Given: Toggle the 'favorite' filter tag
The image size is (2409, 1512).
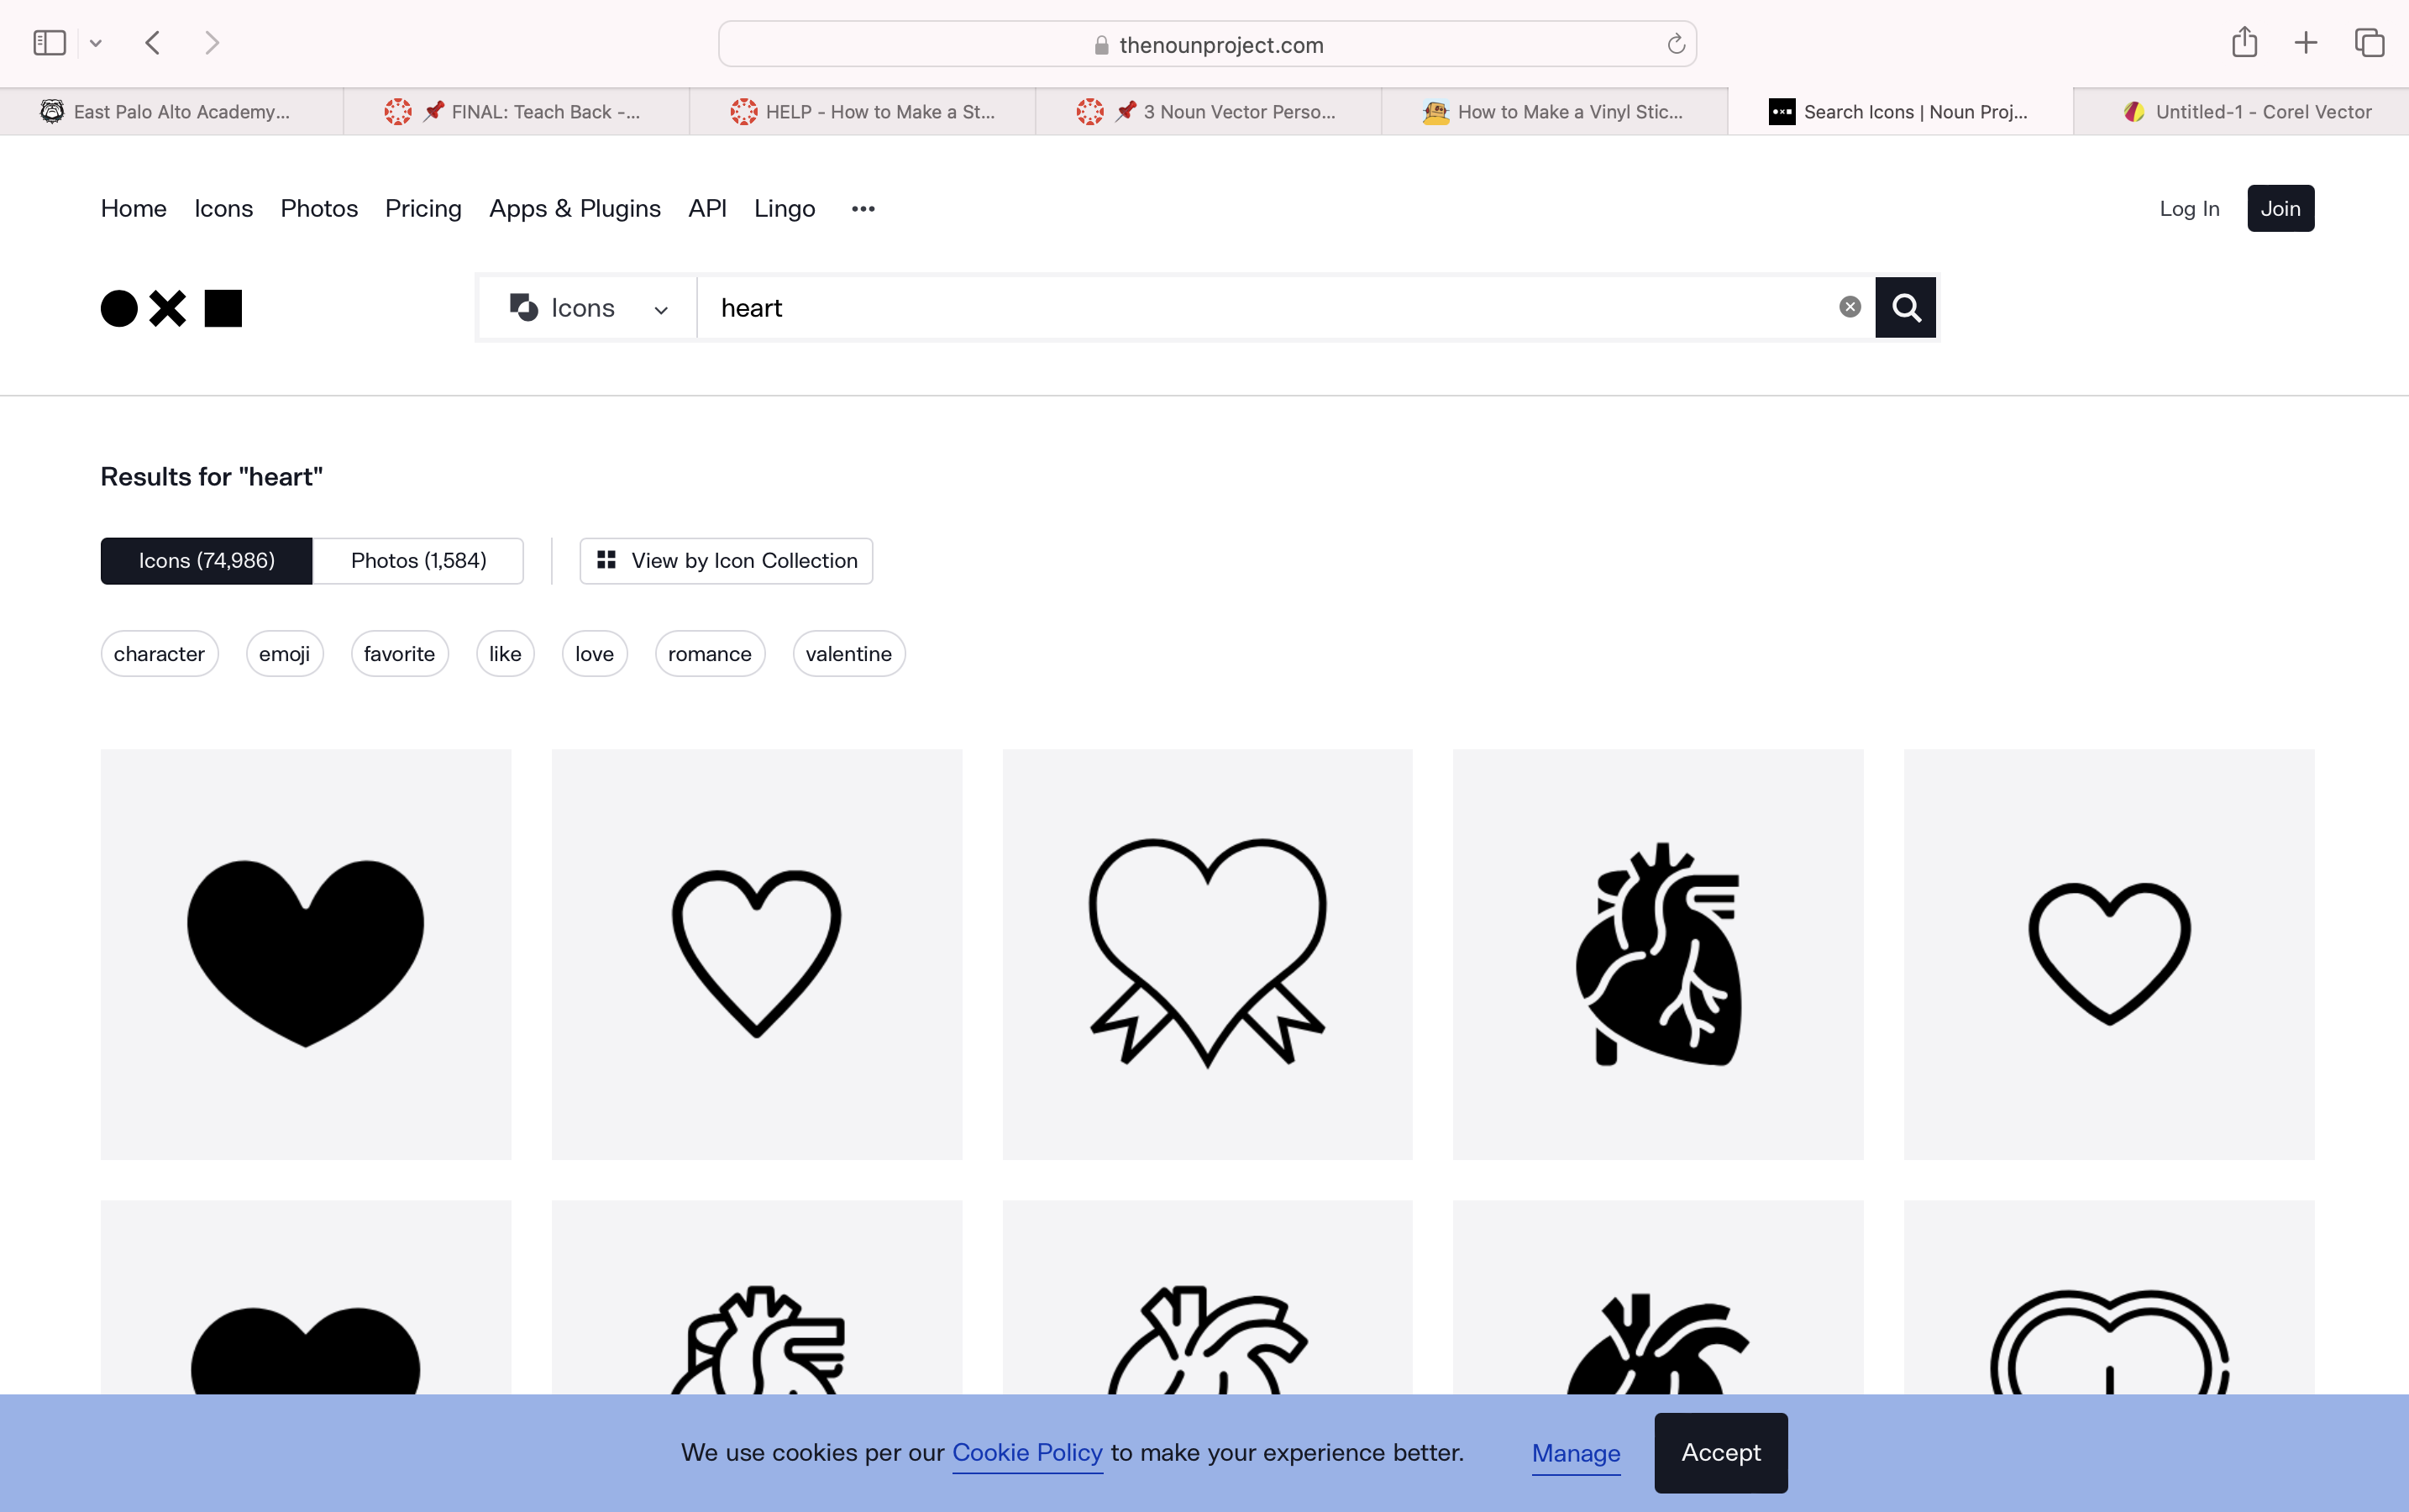Looking at the screenshot, I should pos(399,654).
